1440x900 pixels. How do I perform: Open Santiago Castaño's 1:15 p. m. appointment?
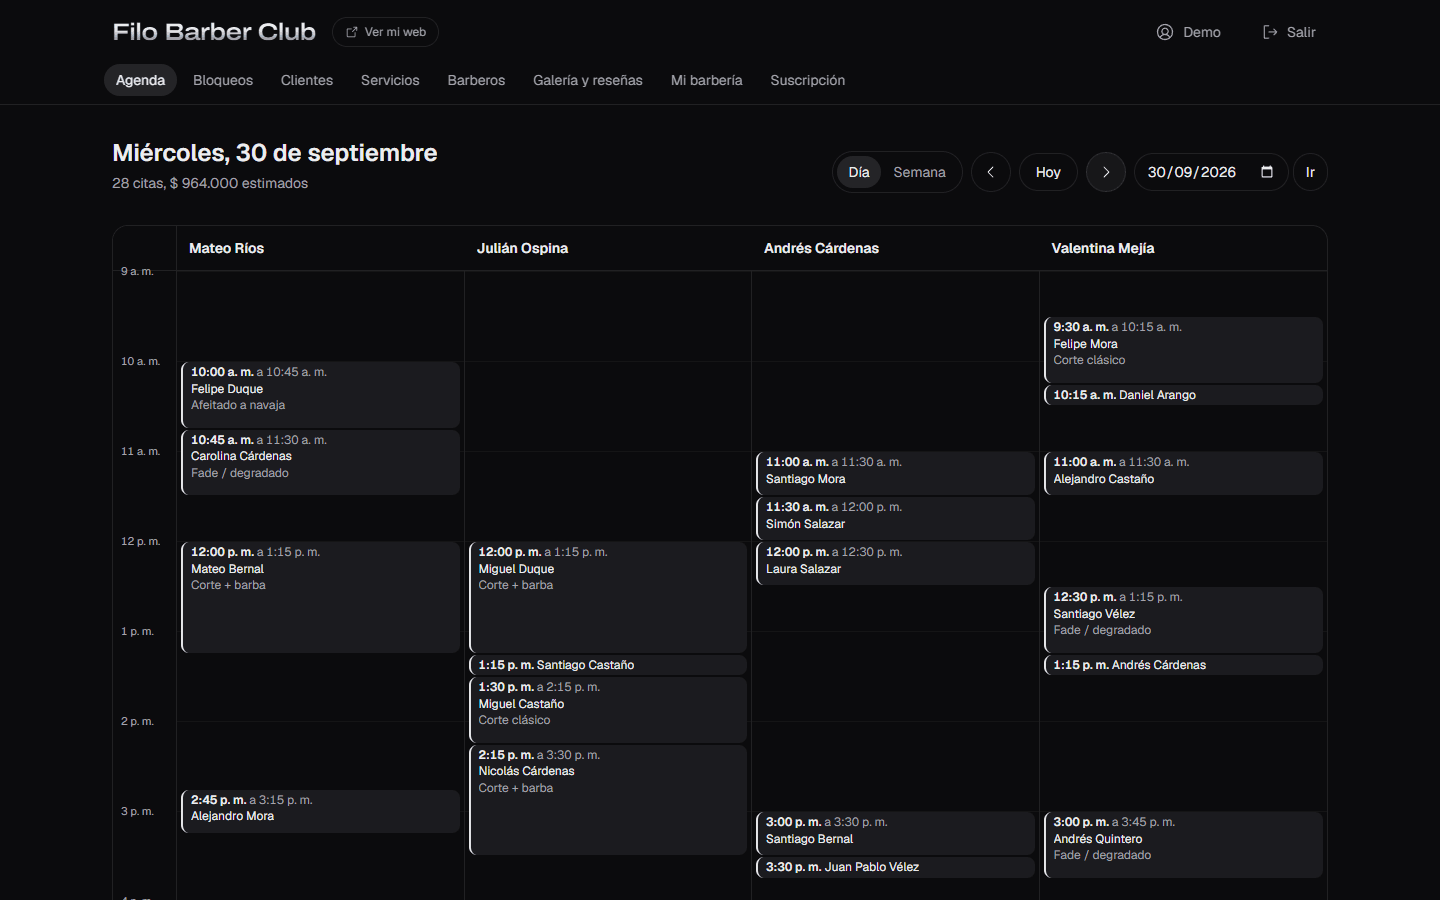[608, 665]
